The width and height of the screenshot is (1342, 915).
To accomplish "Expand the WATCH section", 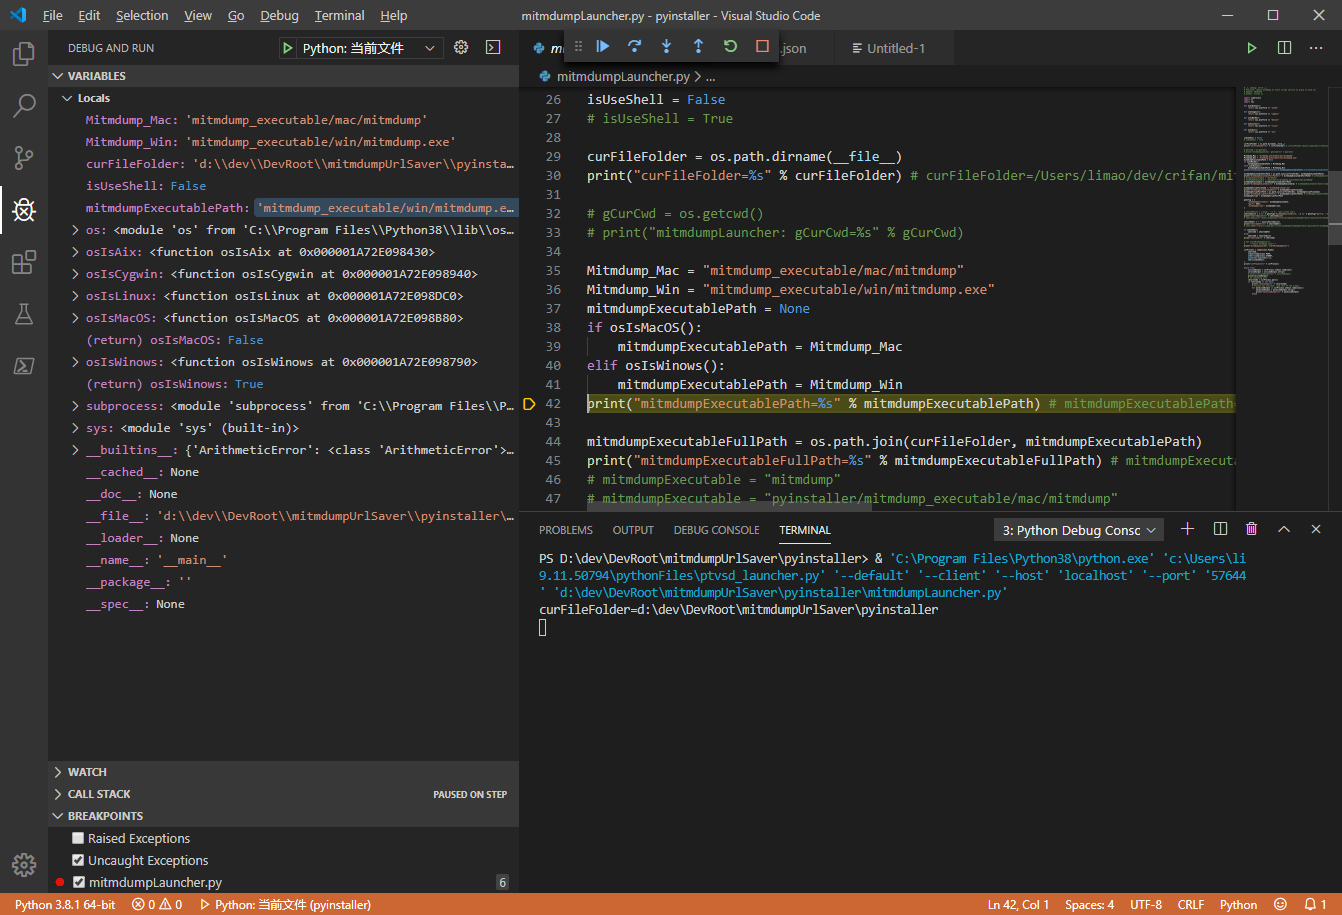I will point(87,772).
